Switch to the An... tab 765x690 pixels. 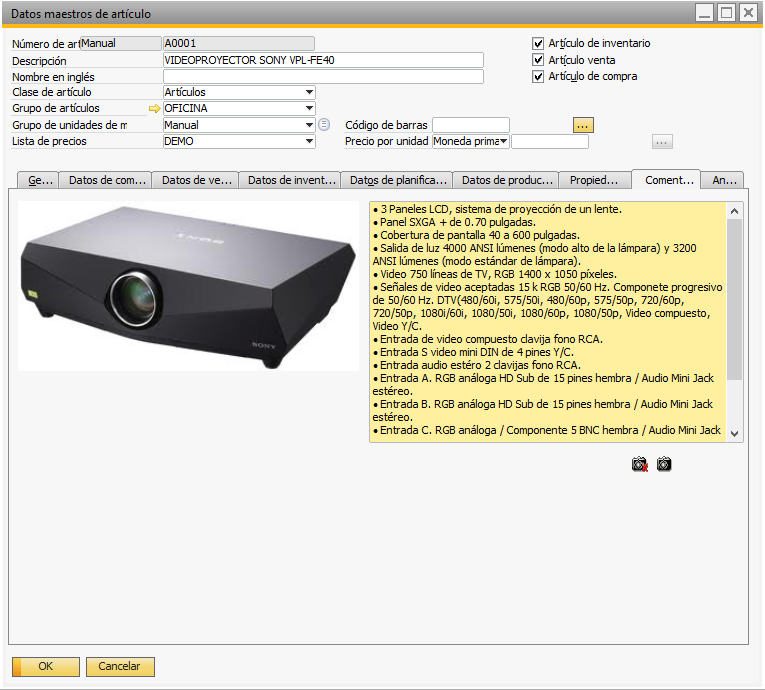(723, 180)
